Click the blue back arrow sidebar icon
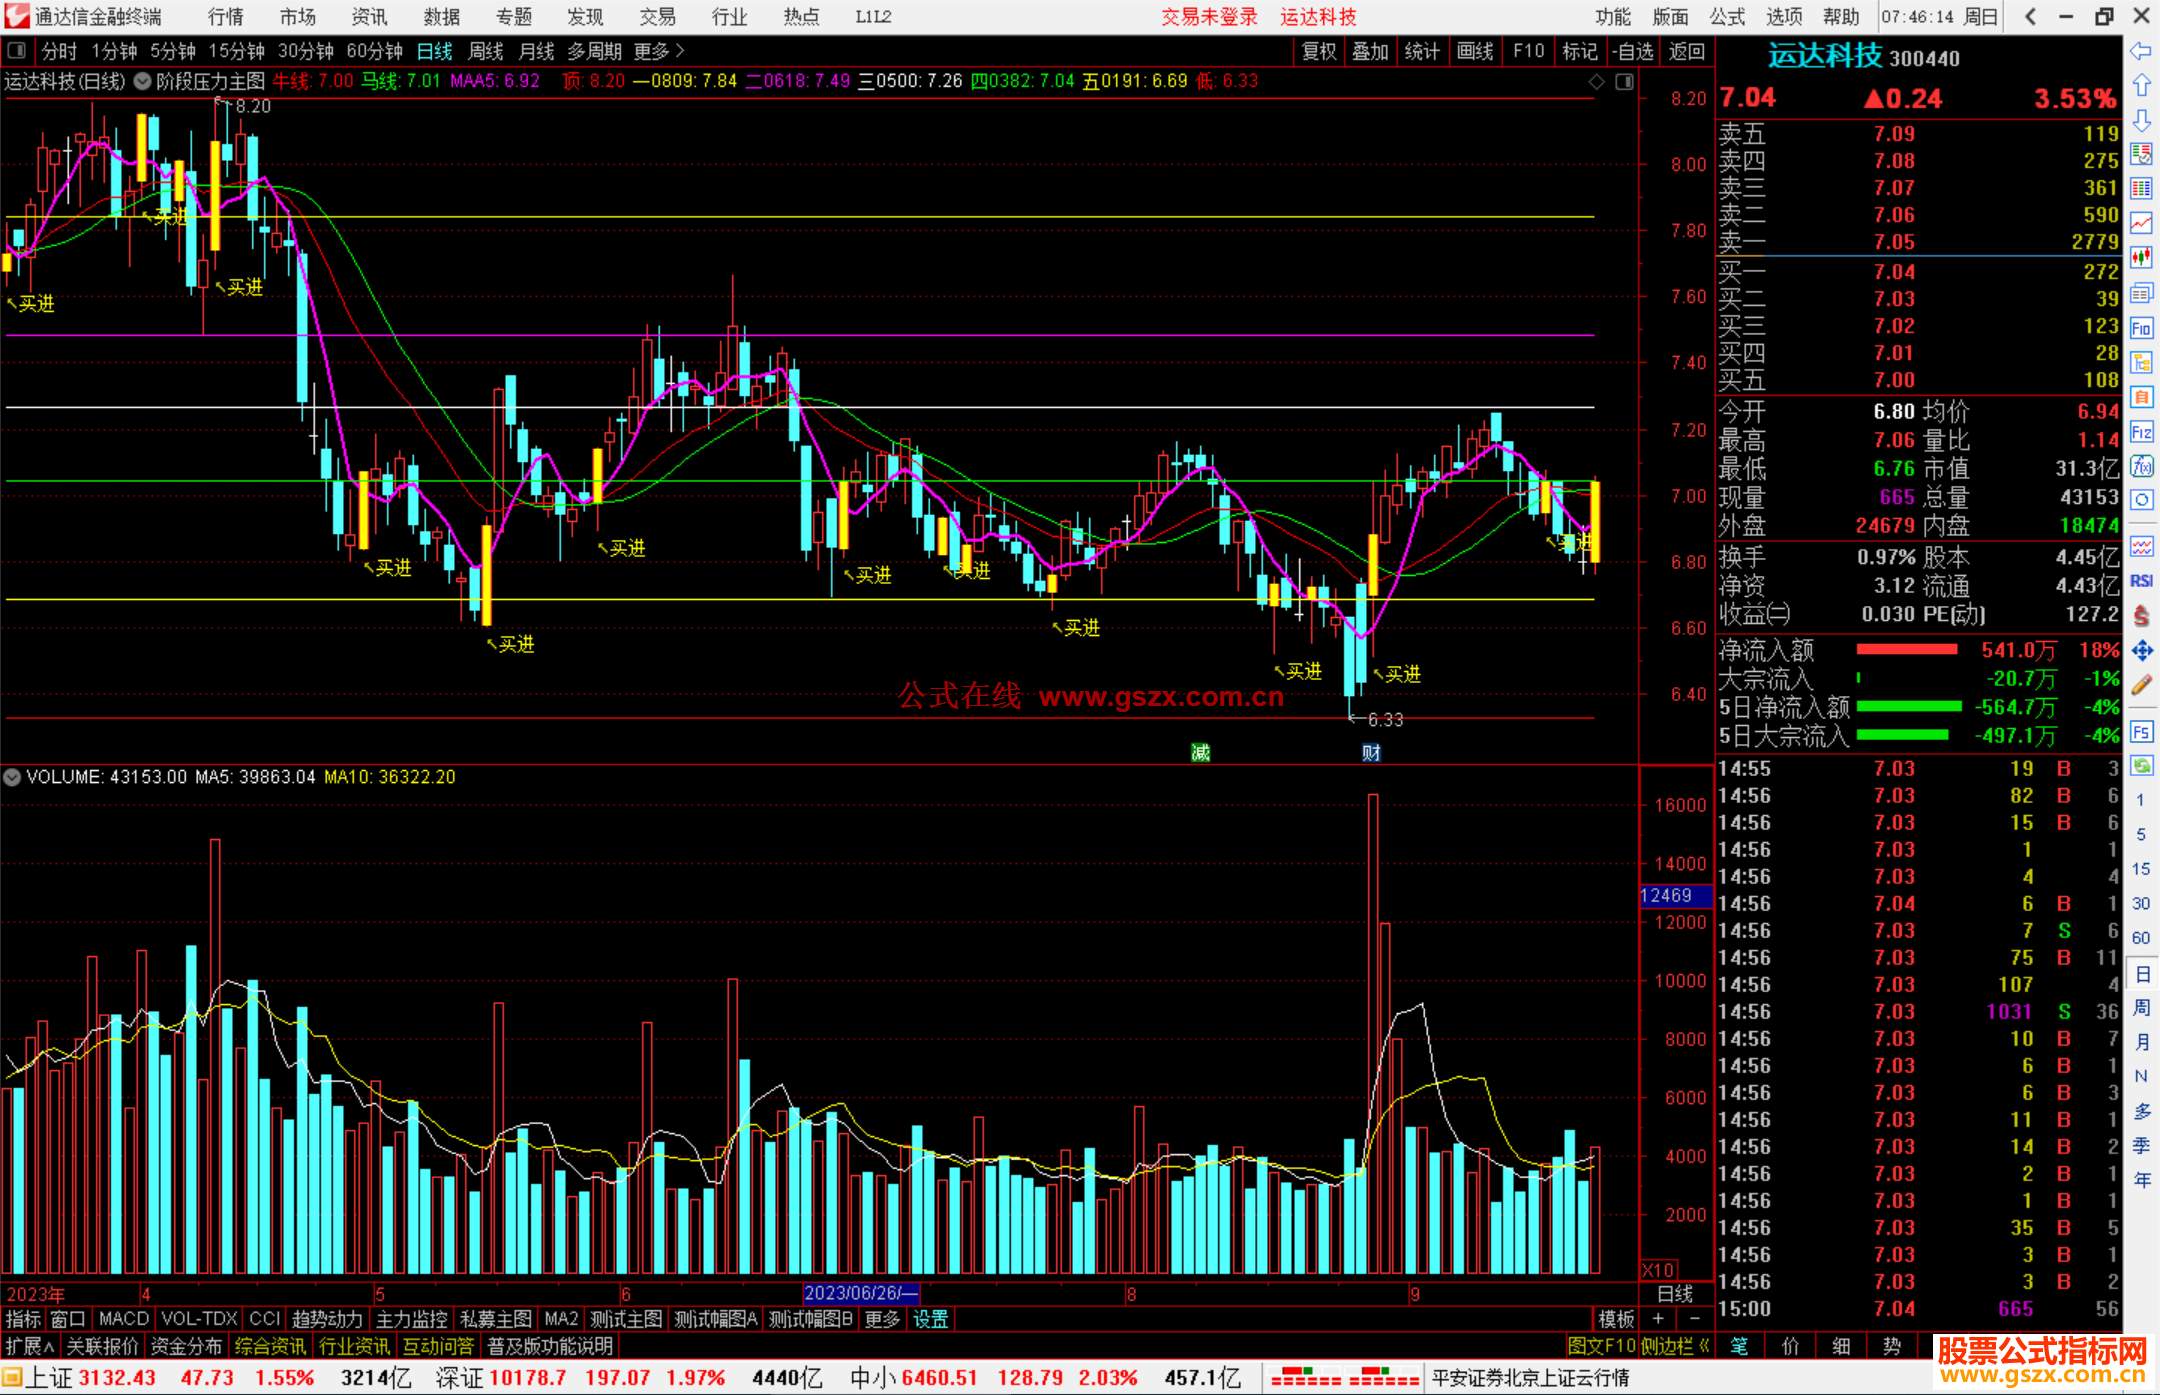The width and height of the screenshot is (2160, 1395). (2141, 50)
